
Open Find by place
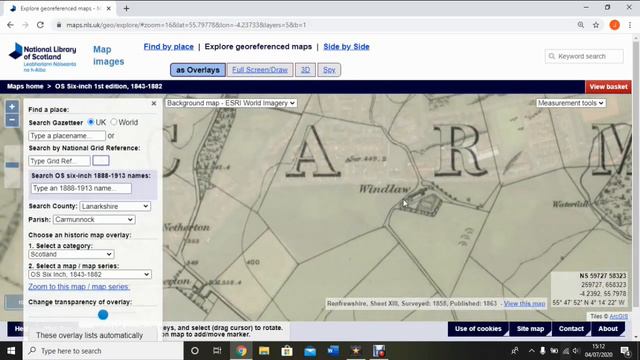click(169, 47)
